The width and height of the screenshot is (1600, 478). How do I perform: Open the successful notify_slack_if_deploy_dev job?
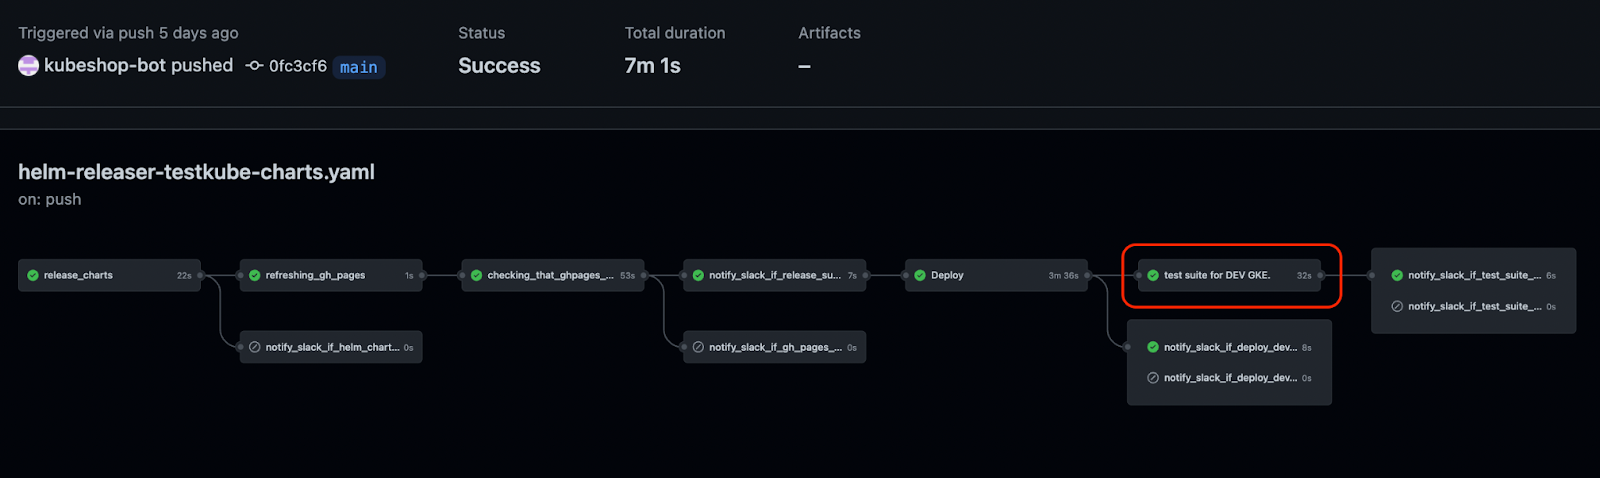1230,347
